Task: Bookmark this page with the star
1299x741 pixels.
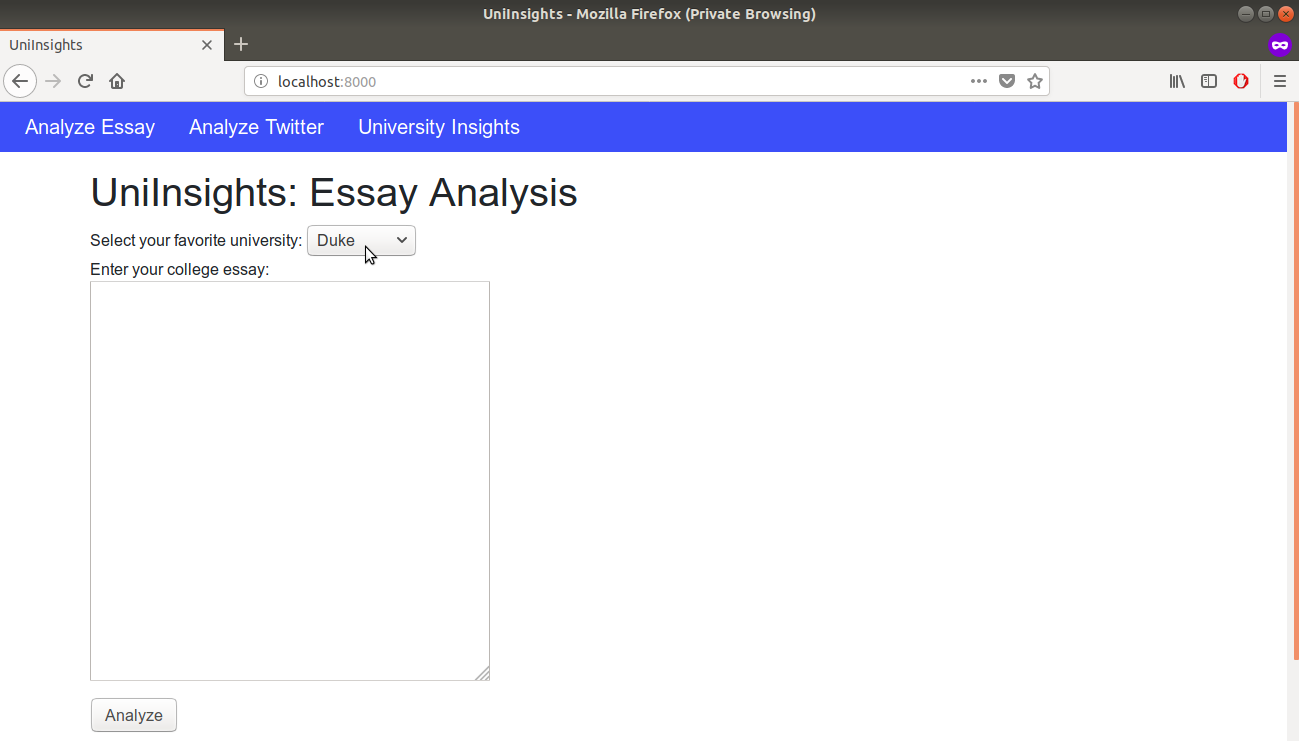Action: click(x=1035, y=81)
